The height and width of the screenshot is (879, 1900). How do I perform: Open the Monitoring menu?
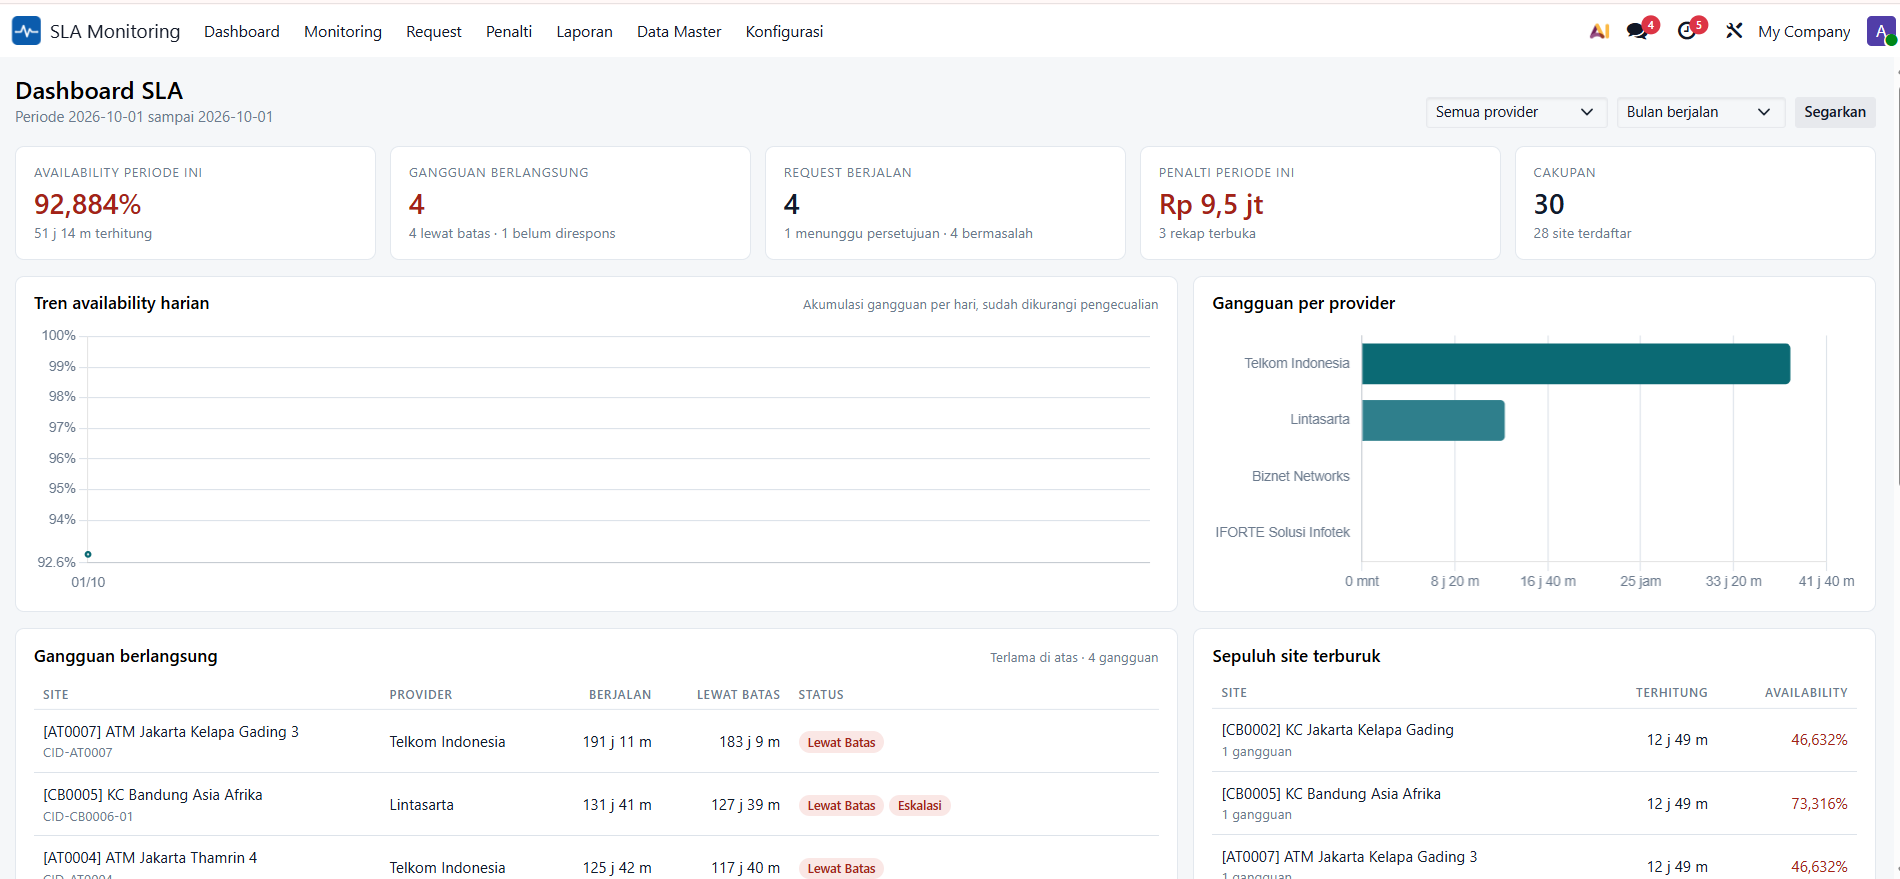point(343,32)
